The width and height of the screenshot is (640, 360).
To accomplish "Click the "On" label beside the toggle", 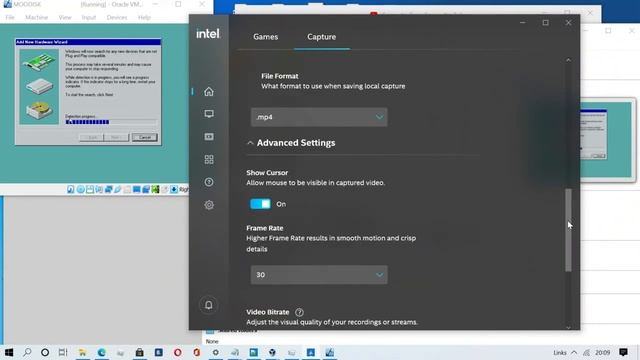I will click(281, 204).
